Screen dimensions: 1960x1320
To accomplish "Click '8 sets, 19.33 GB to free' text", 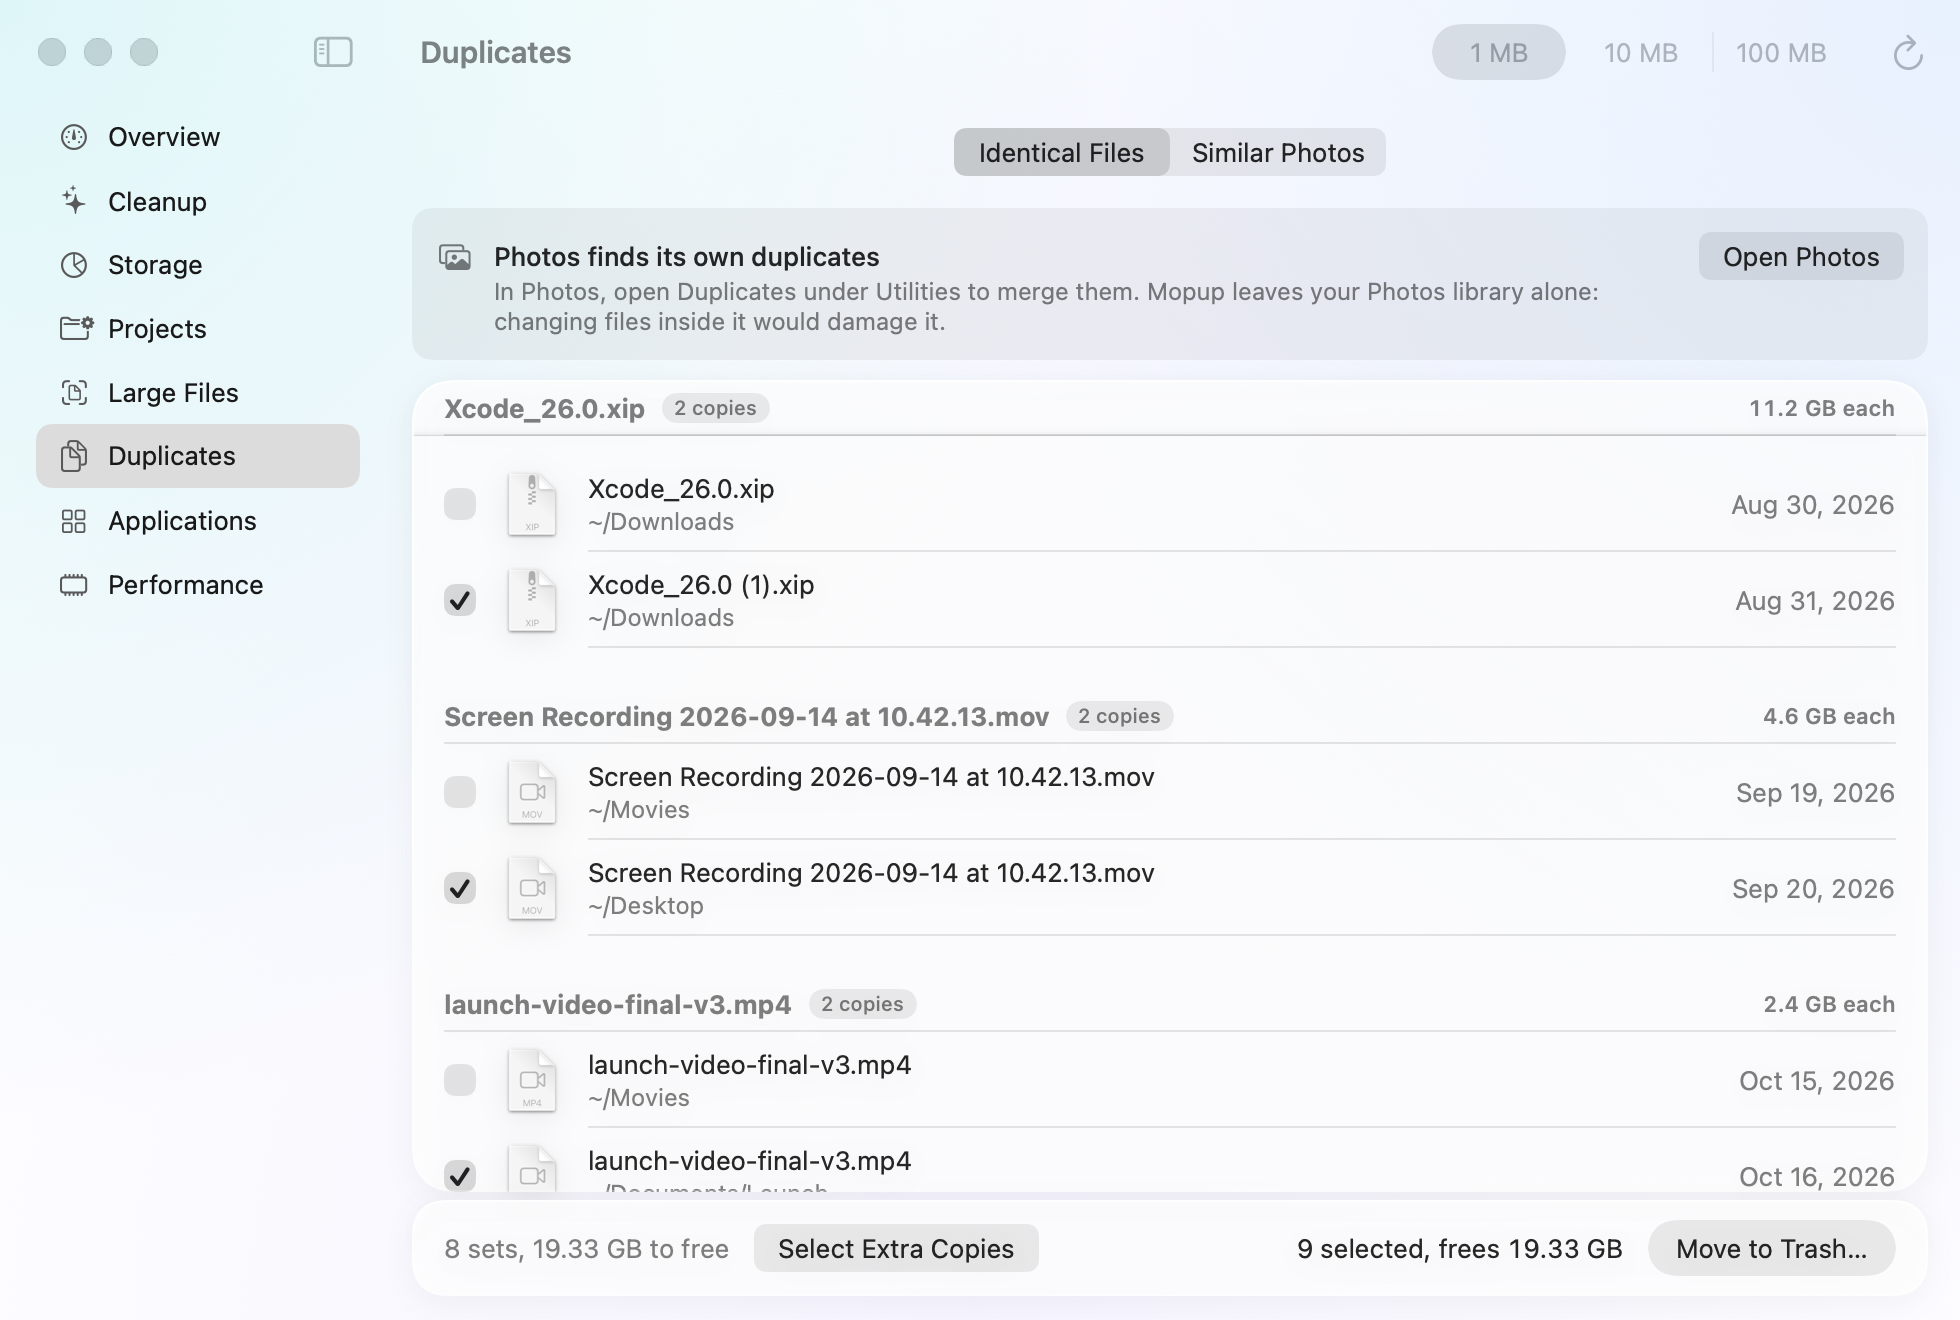I will pos(586,1248).
